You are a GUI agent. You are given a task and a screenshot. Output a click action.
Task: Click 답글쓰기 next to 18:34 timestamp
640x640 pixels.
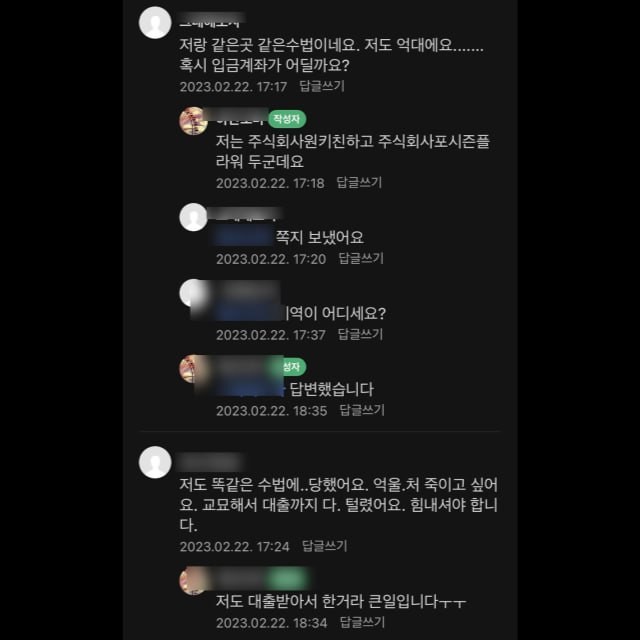point(362,622)
